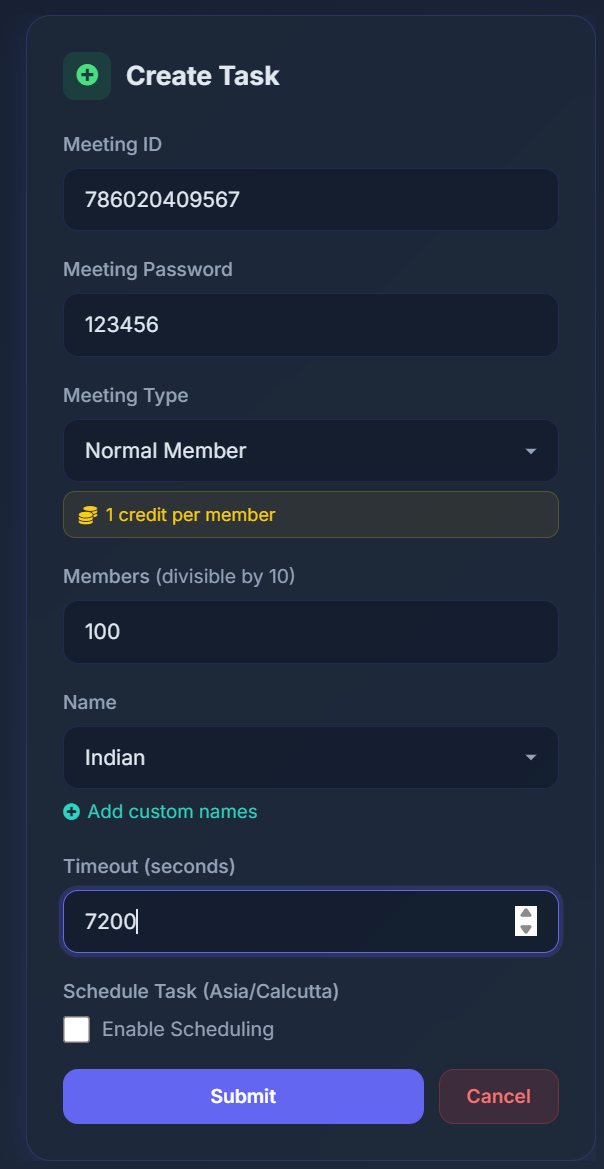This screenshot has height=1169, width=604.
Task: Open Add custom names link
Action: pyautogui.click(x=160, y=812)
